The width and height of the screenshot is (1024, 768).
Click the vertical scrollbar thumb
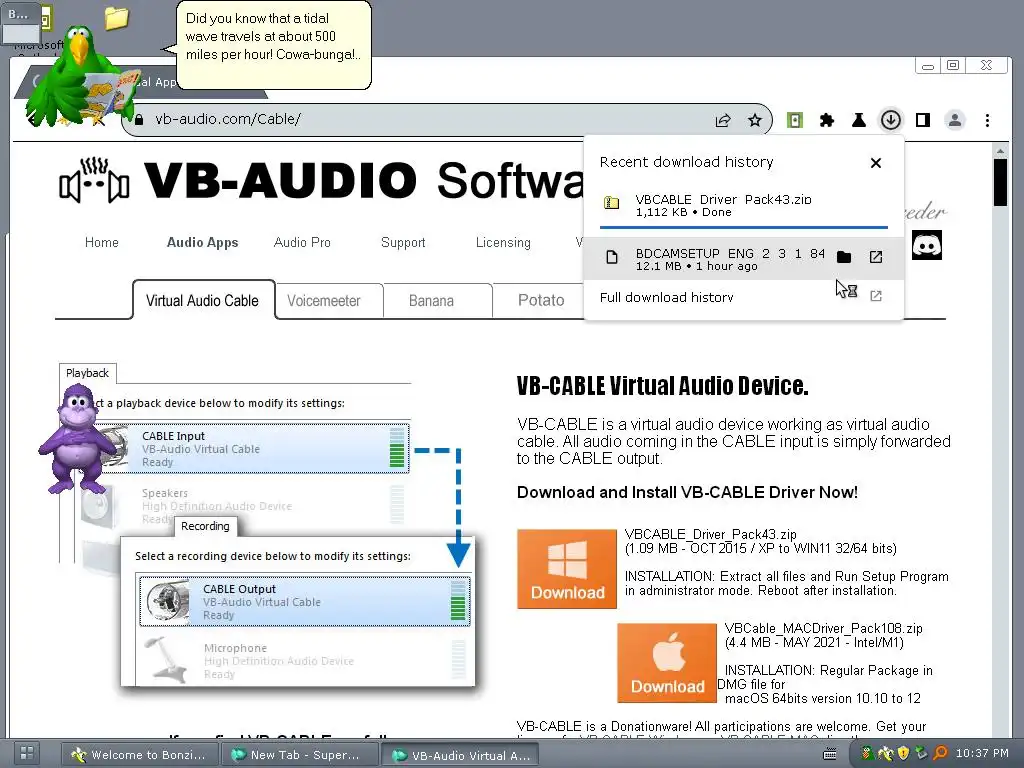[x=1000, y=183]
